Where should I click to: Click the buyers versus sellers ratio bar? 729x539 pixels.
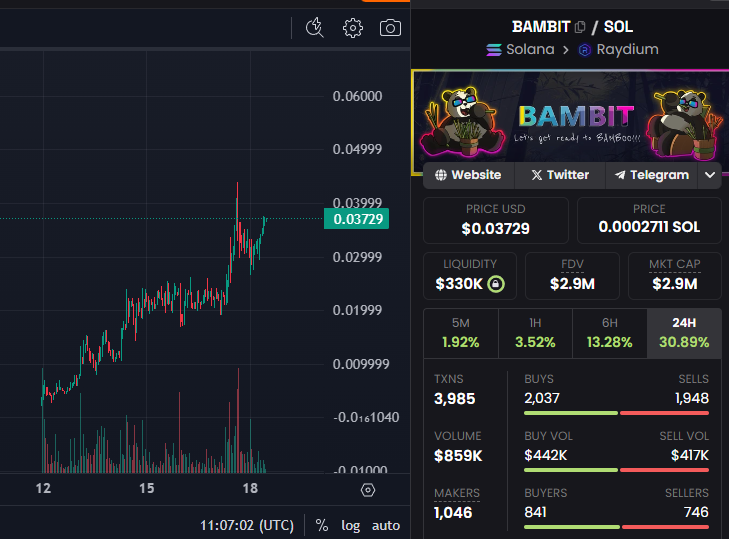point(616,527)
